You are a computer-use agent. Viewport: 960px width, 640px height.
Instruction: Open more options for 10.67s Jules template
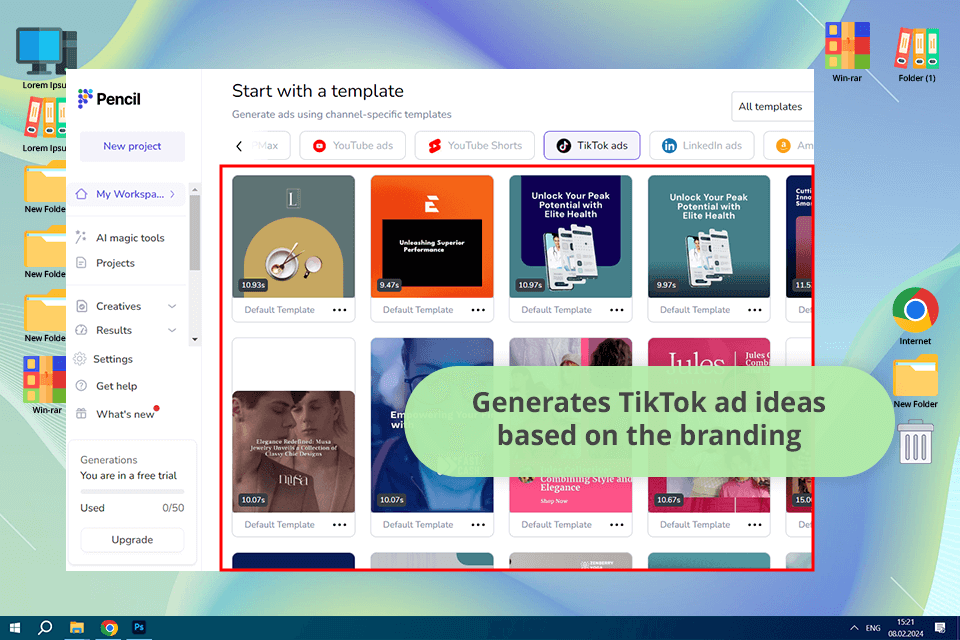755,525
